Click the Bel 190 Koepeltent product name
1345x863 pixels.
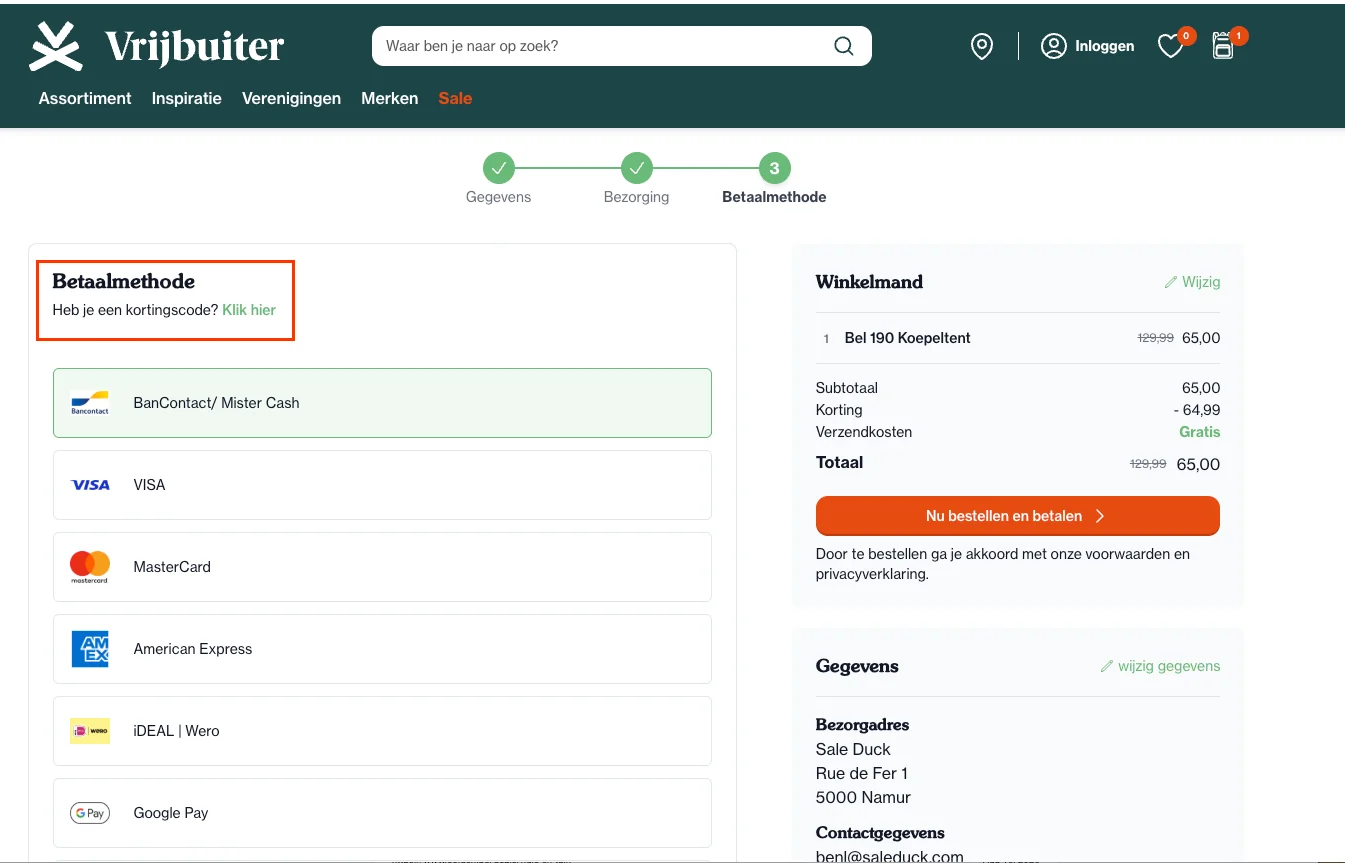(x=908, y=338)
